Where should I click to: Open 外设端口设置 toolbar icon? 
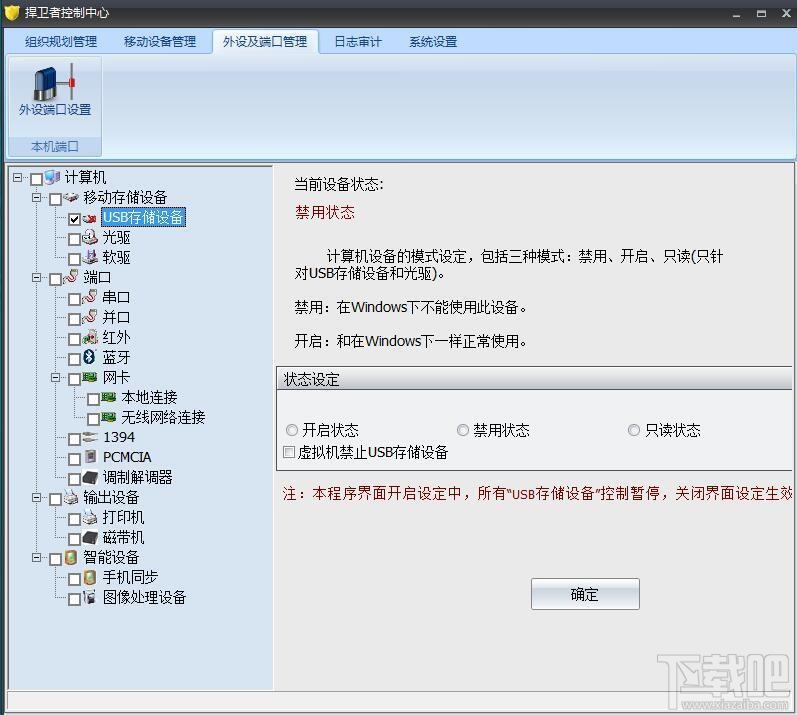(54, 90)
